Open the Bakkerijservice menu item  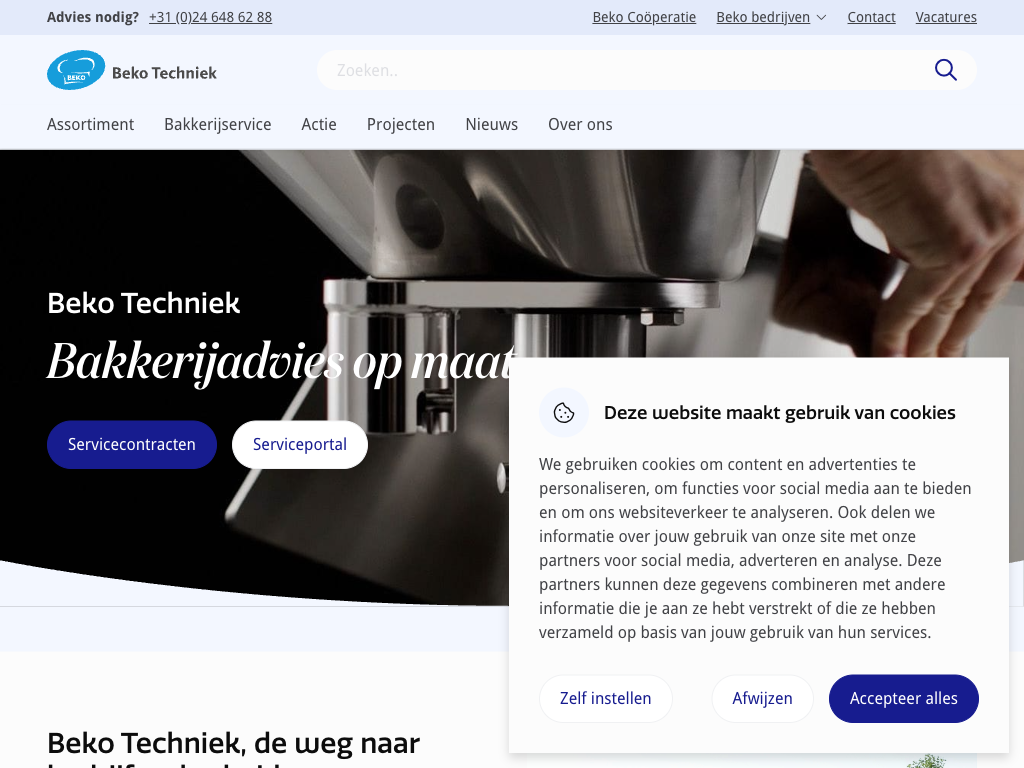(217, 124)
